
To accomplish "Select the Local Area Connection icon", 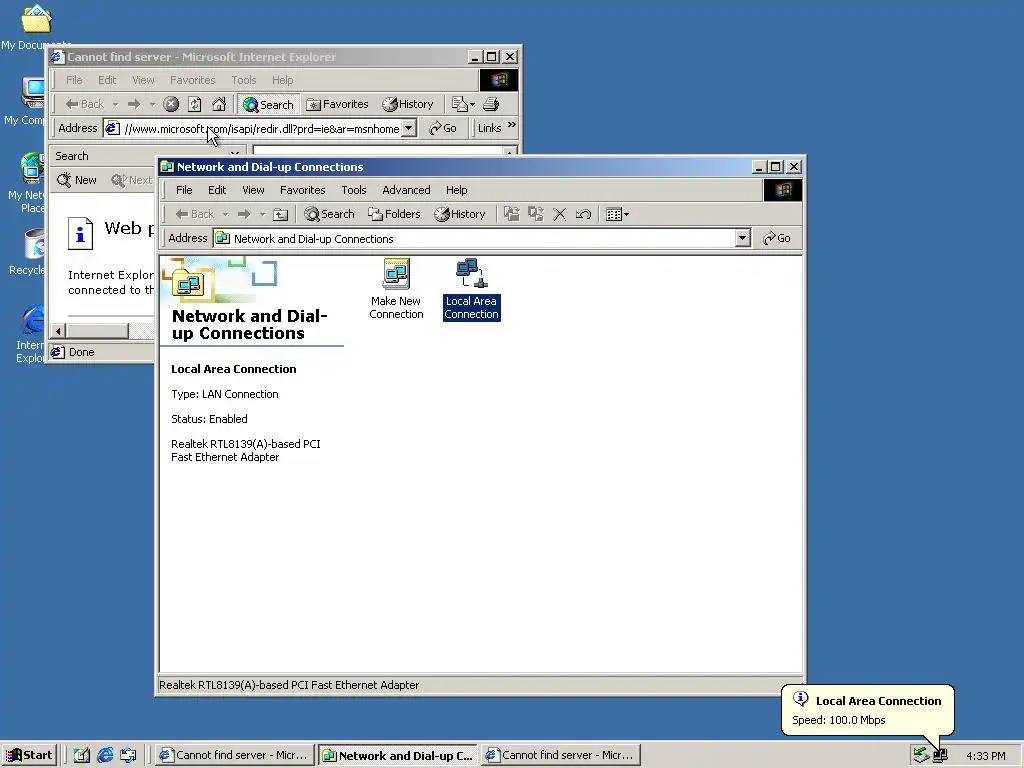I will click(x=472, y=289).
